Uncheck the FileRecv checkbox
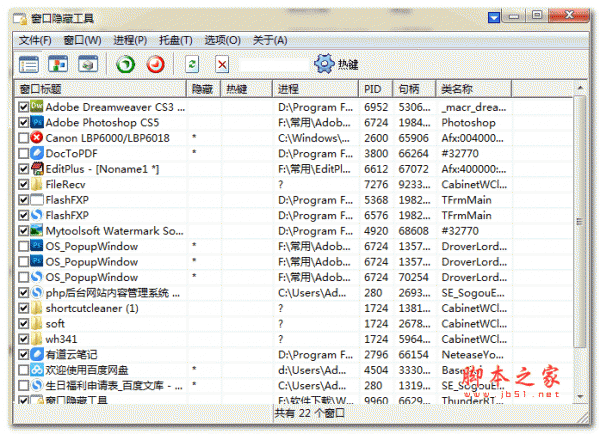Screen dimensions: 600x434 coord(23,184)
